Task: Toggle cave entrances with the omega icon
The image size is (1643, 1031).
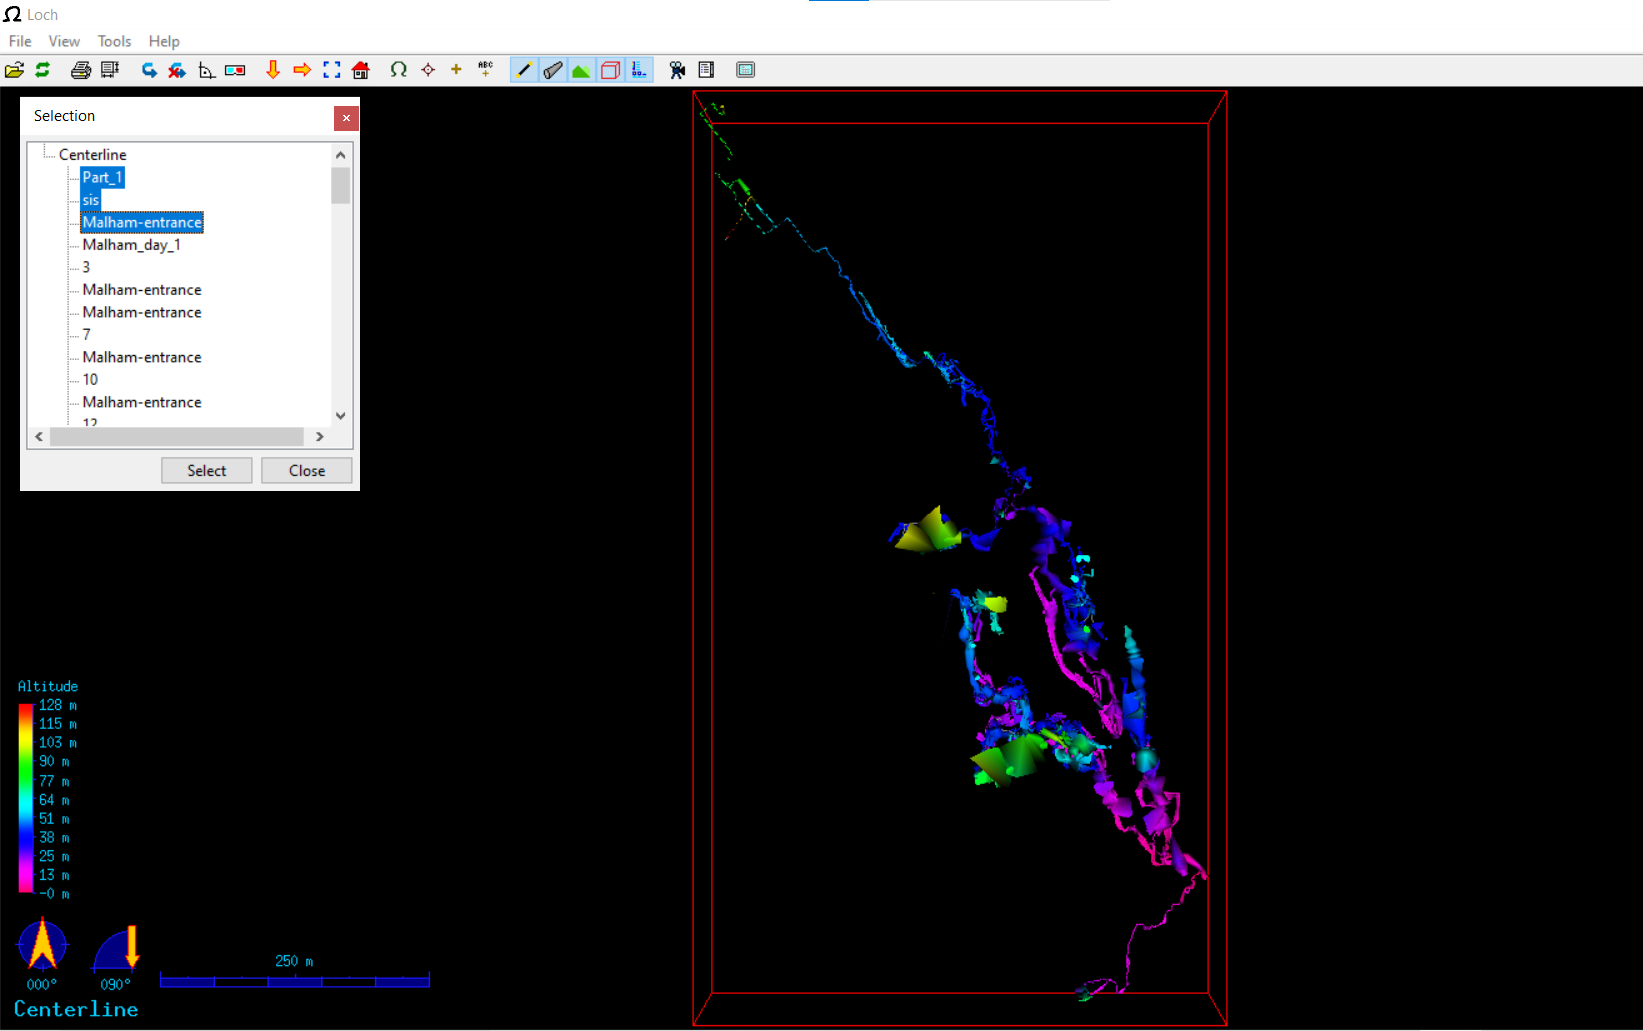Action: pyautogui.click(x=398, y=70)
